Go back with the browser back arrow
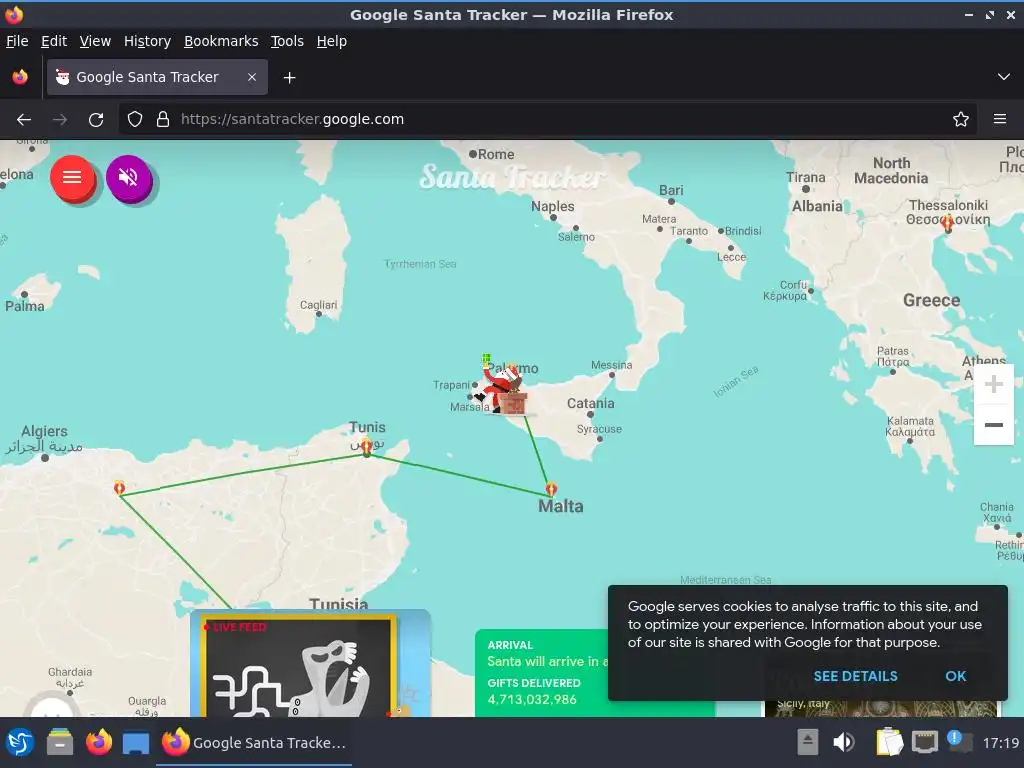1024x768 pixels. click(24, 120)
